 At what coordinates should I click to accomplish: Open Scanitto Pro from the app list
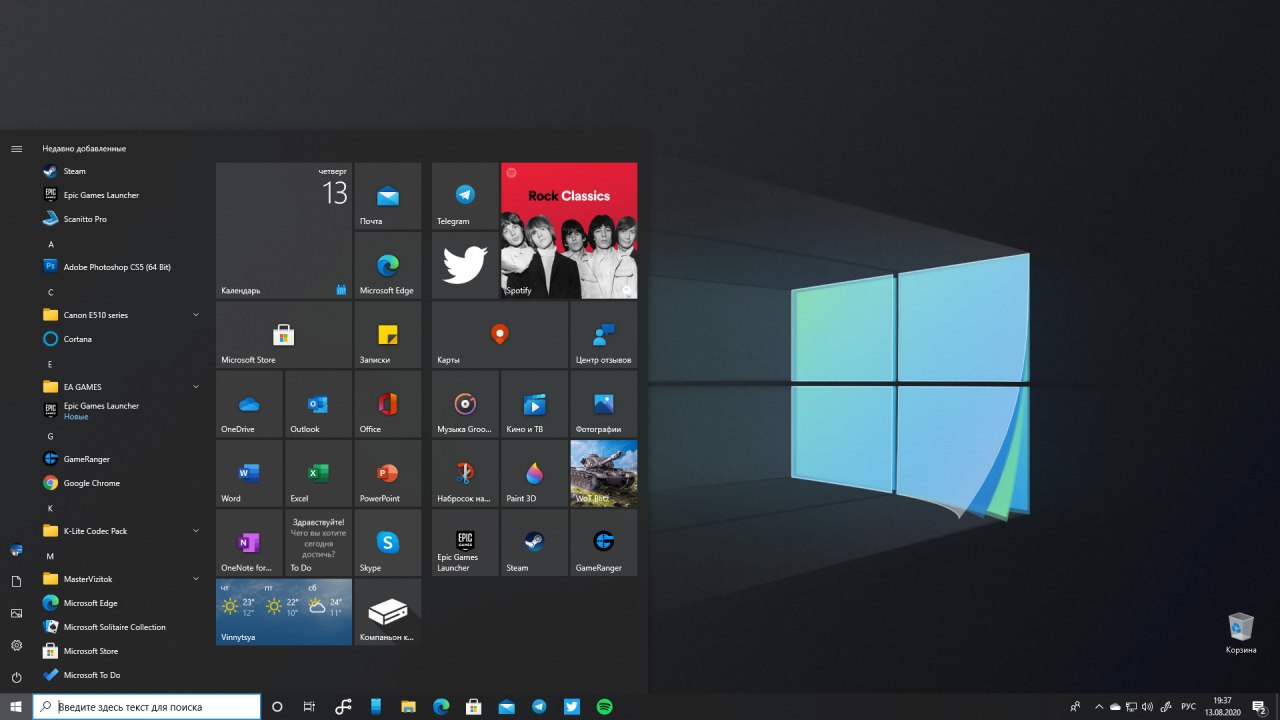120,219
